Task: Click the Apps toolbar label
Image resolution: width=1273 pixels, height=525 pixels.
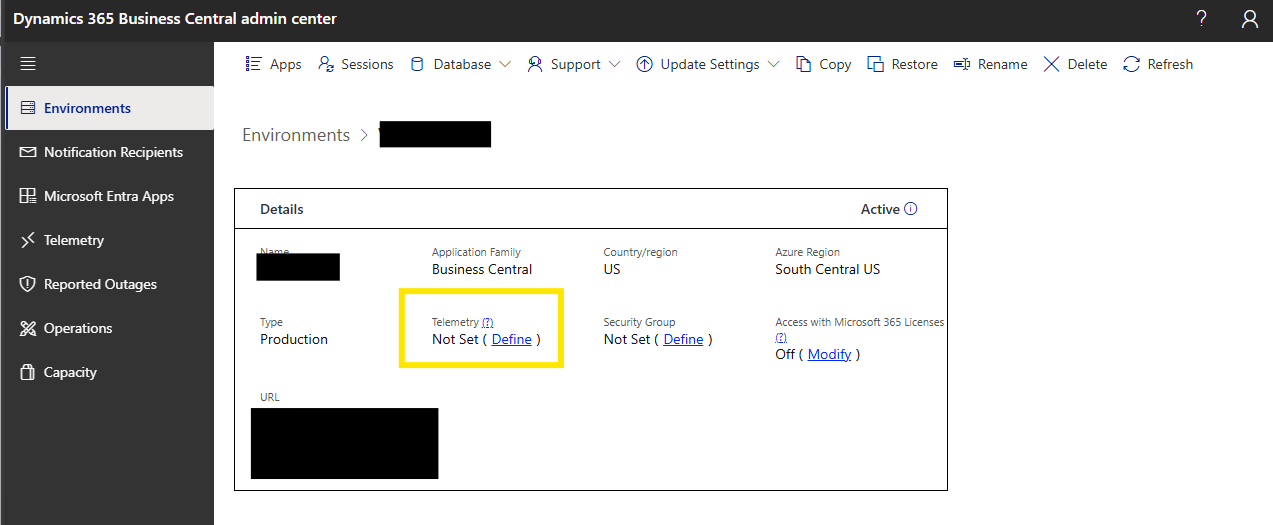Action: pyautogui.click(x=286, y=64)
